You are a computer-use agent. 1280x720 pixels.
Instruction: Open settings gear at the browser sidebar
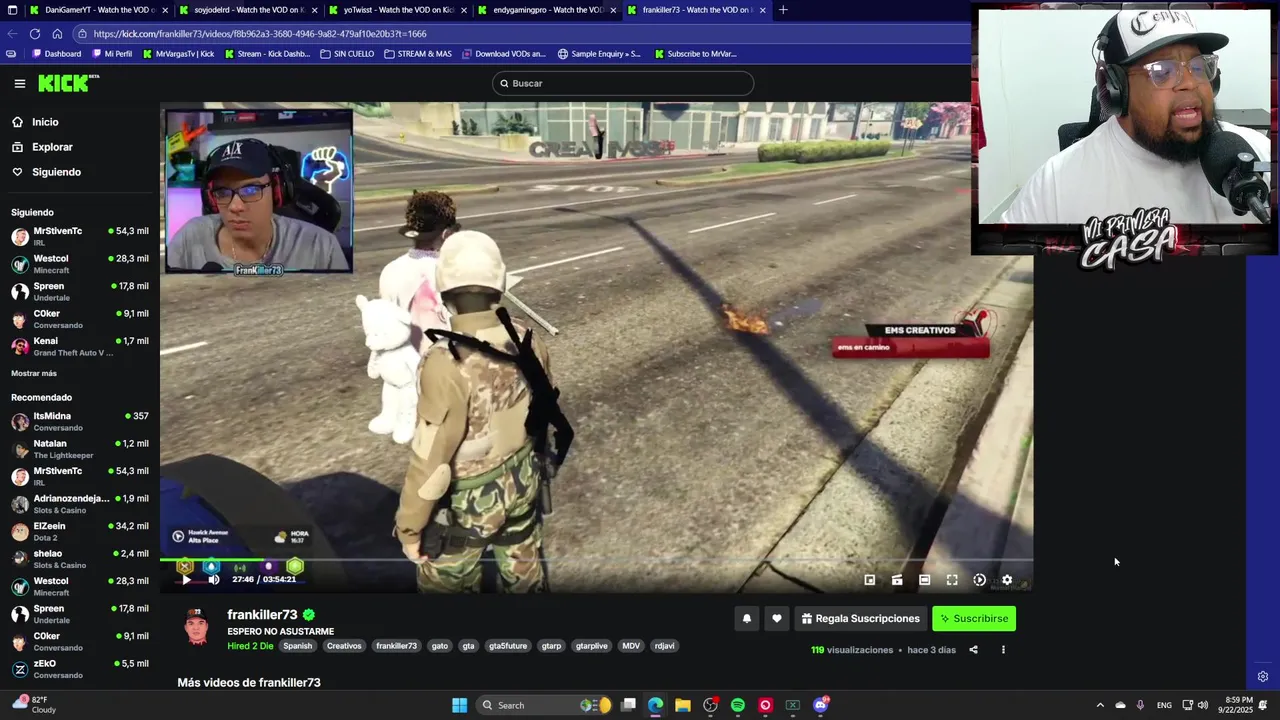[1263, 677]
